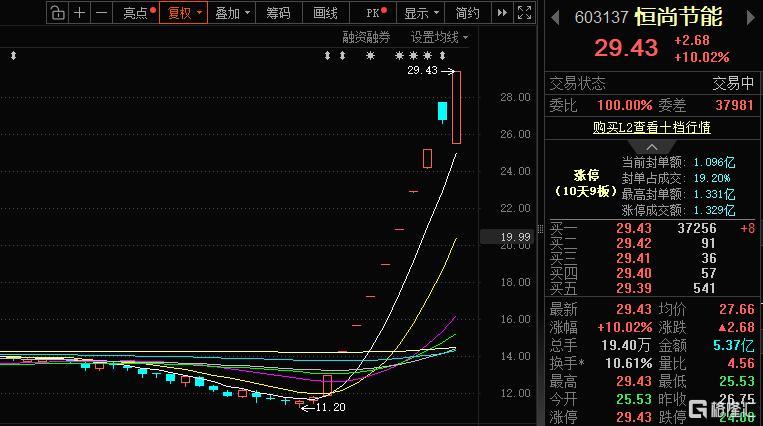Click 委差 value 37981

click(734, 105)
